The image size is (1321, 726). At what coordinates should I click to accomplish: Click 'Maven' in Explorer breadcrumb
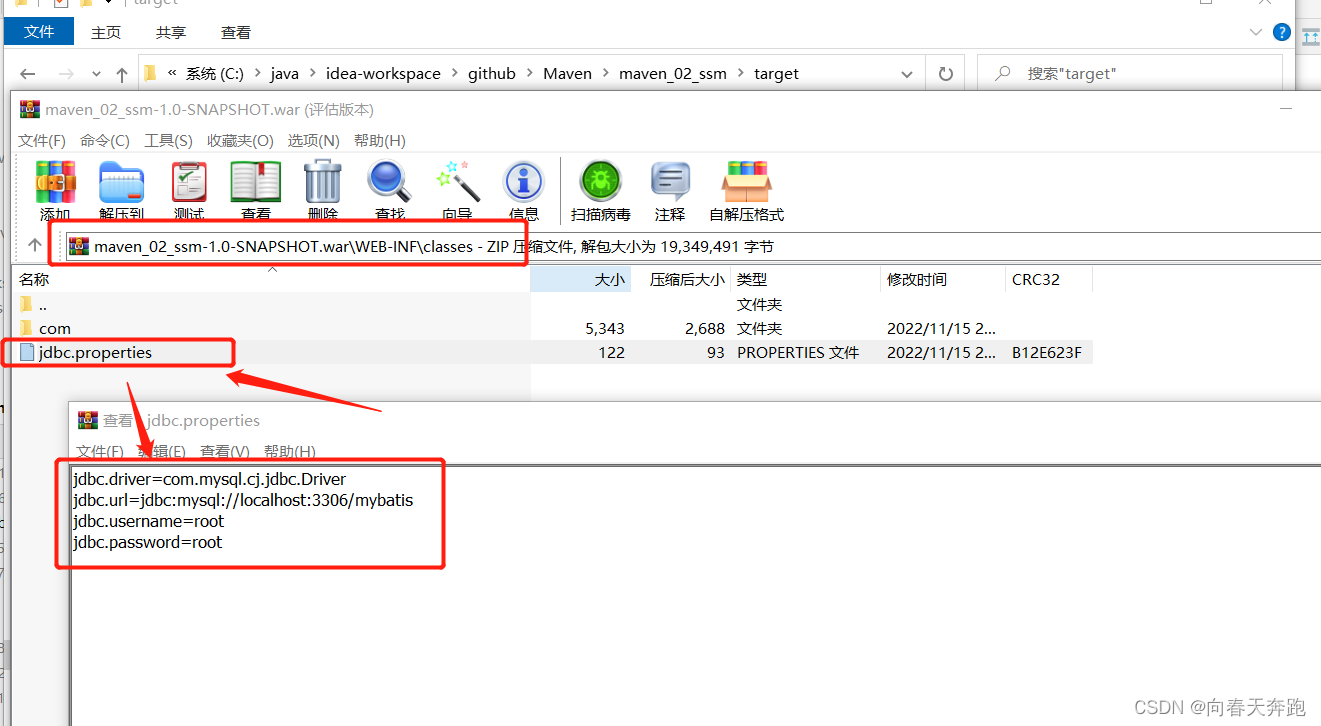pos(568,74)
